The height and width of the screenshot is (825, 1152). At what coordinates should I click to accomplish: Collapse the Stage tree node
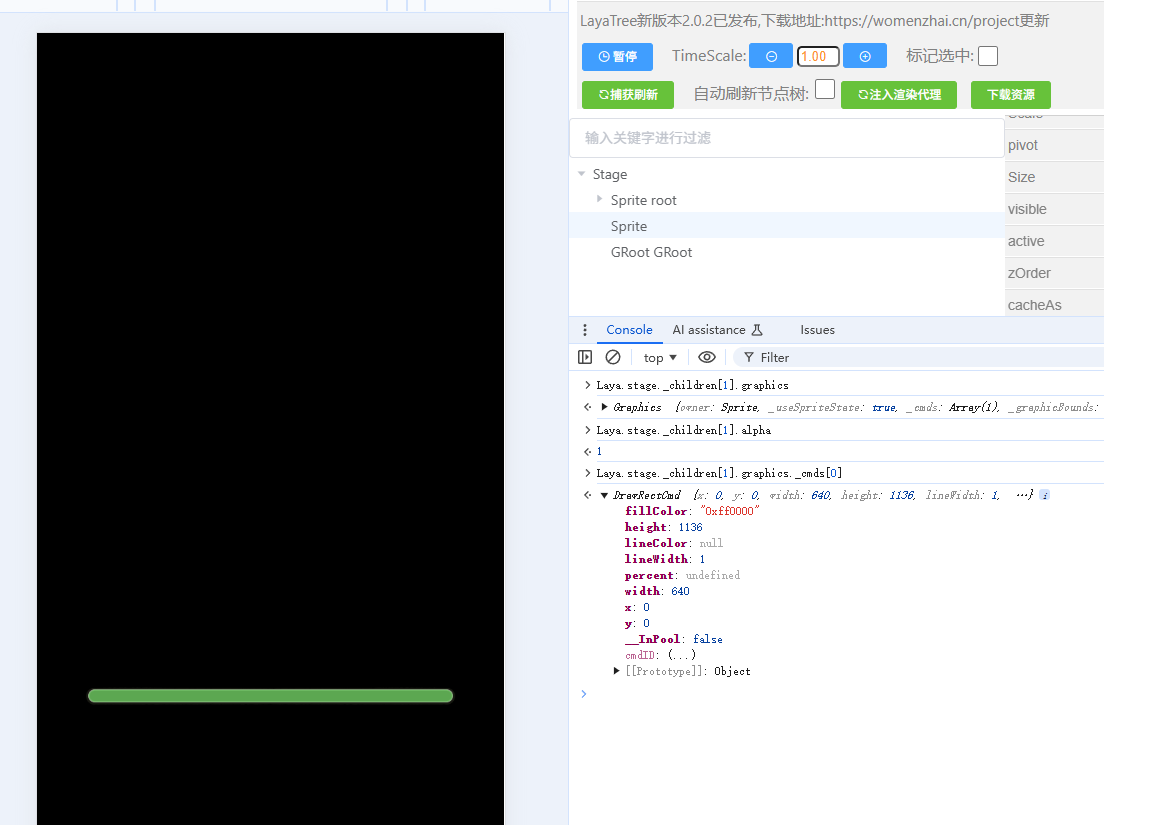(x=581, y=174)
